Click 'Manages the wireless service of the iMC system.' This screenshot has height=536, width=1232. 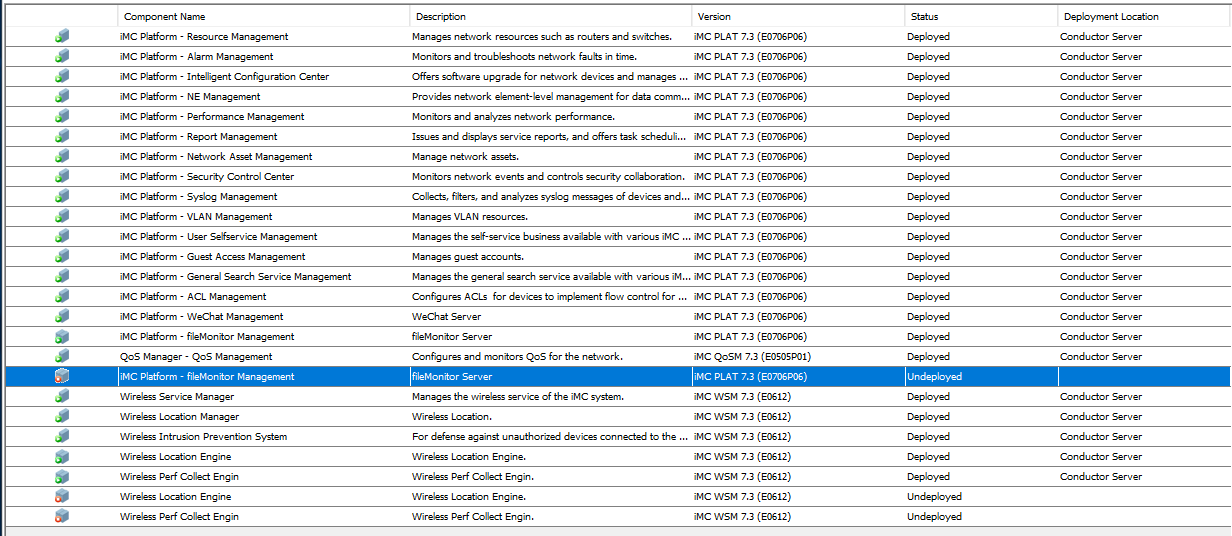click(x=518, y=397)
